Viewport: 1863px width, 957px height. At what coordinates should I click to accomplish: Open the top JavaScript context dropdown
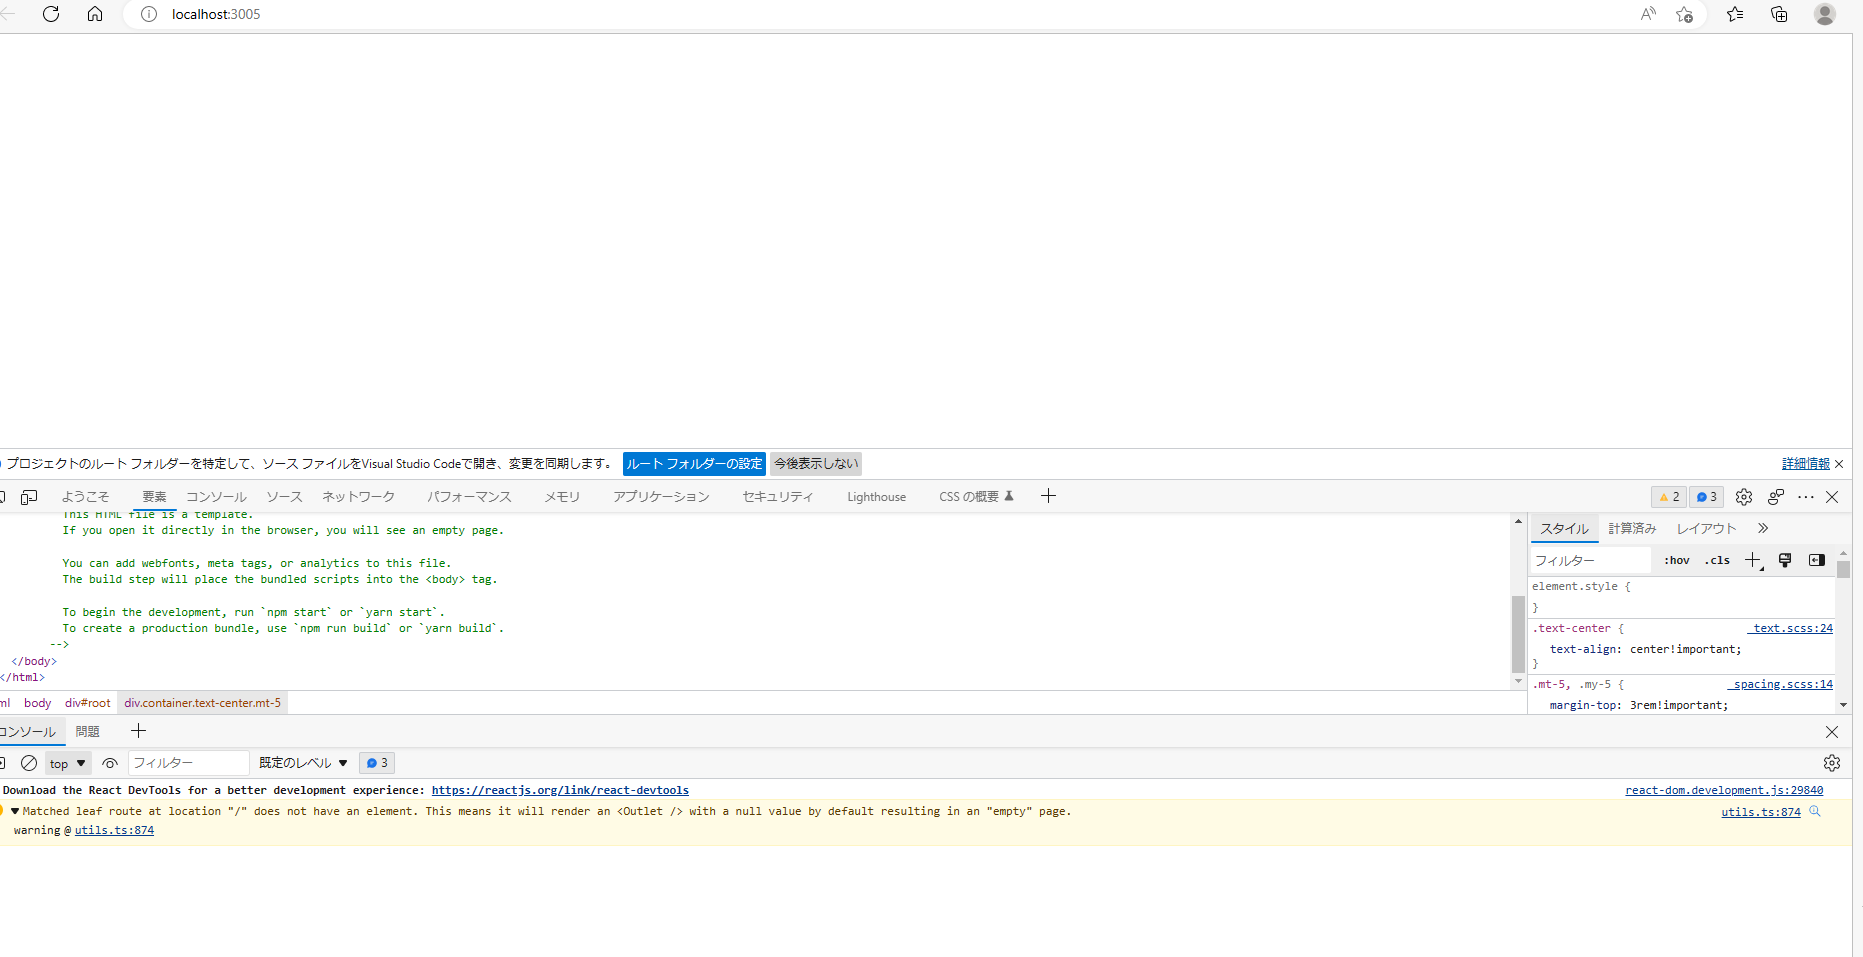point(67,764)
